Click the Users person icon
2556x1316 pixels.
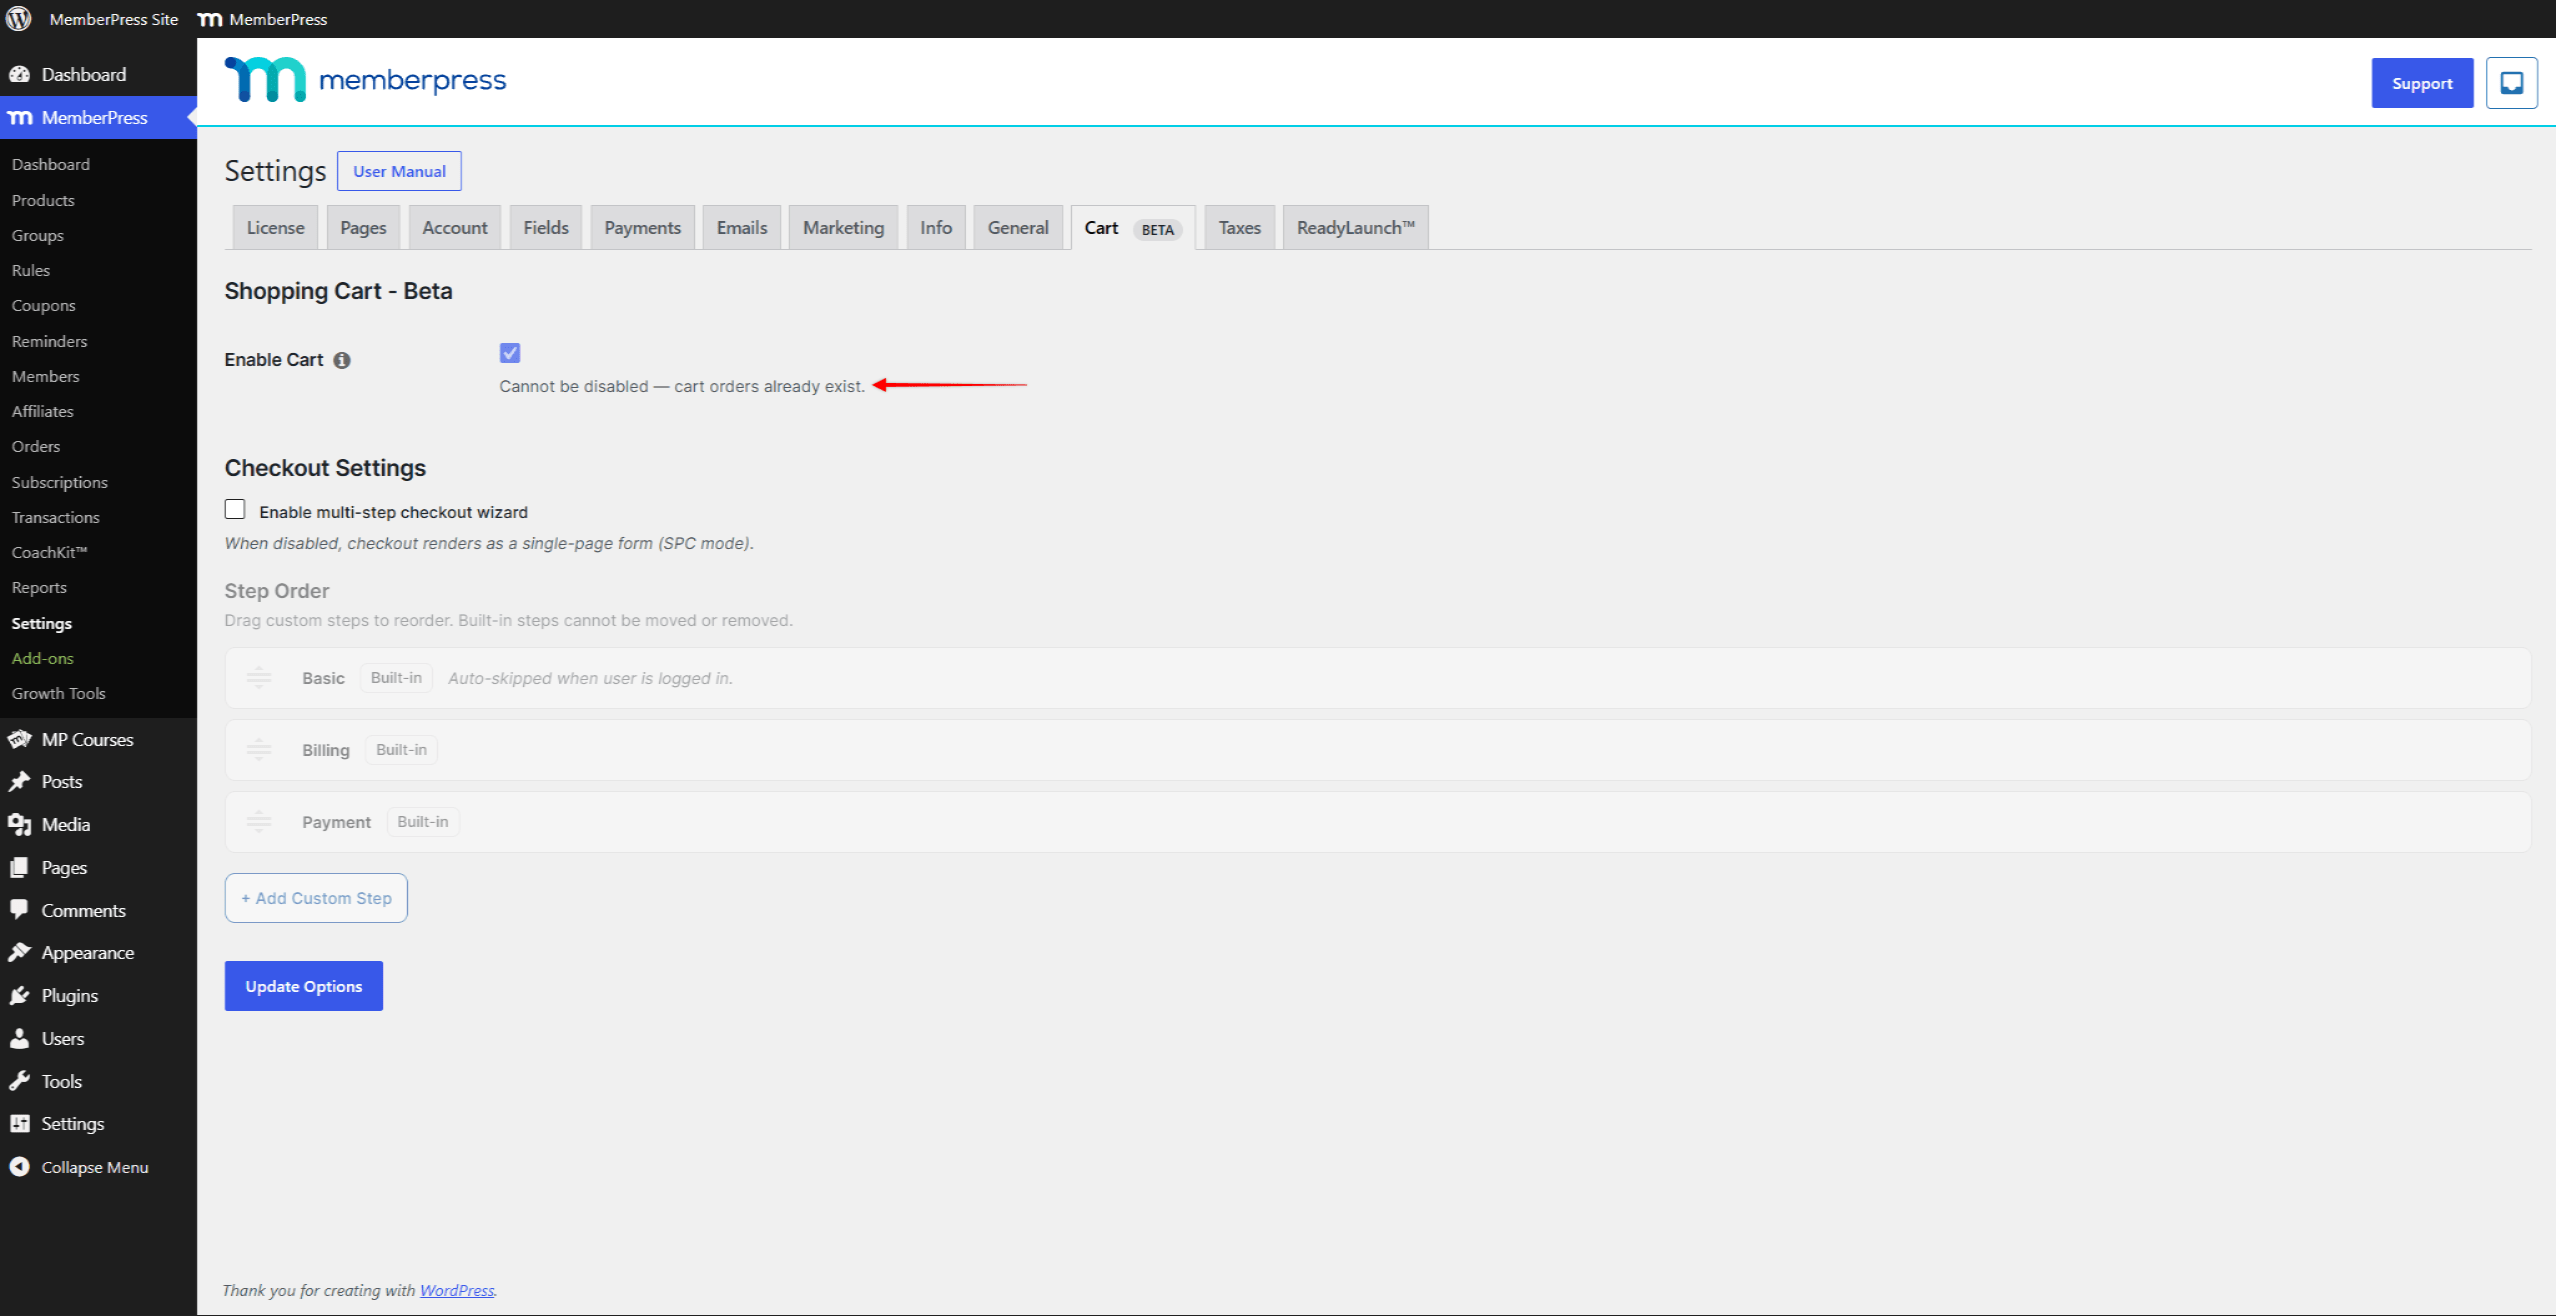19,1038
